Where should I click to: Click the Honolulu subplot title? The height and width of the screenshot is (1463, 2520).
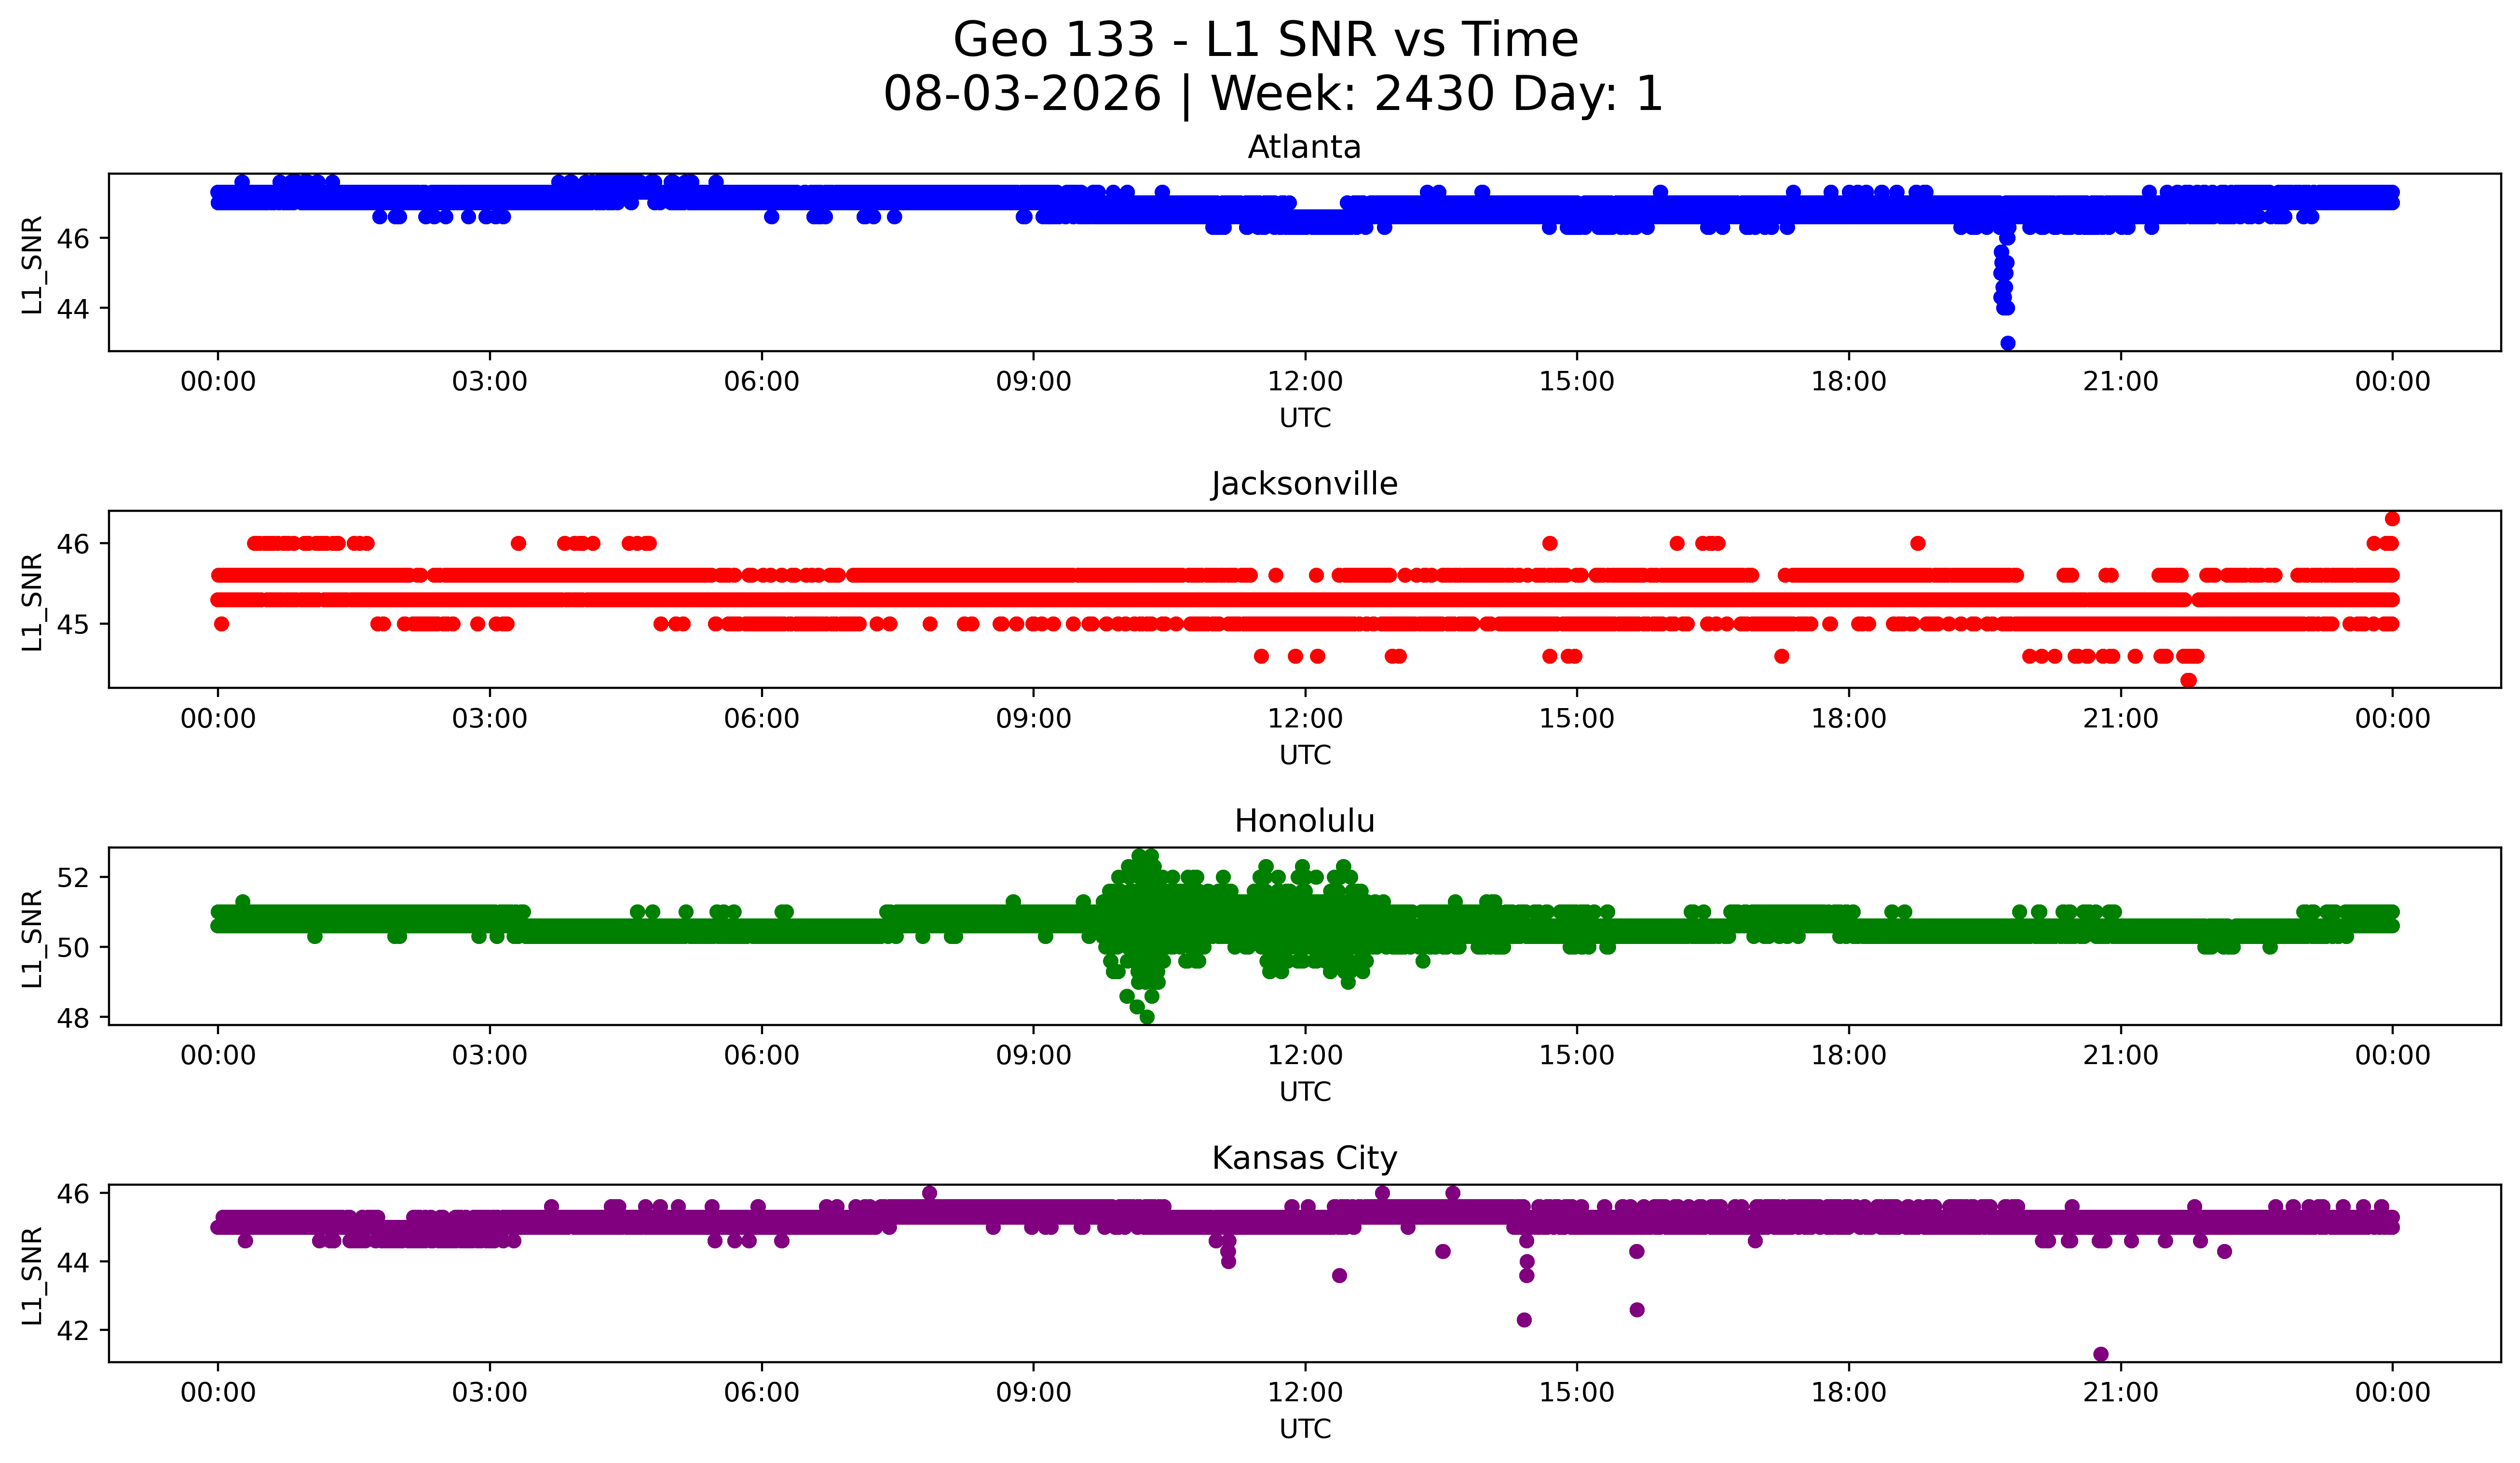(1304, 821)
